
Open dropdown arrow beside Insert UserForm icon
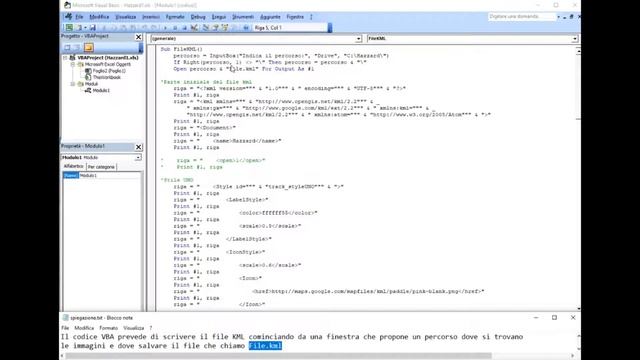click(x=85, y=28)
